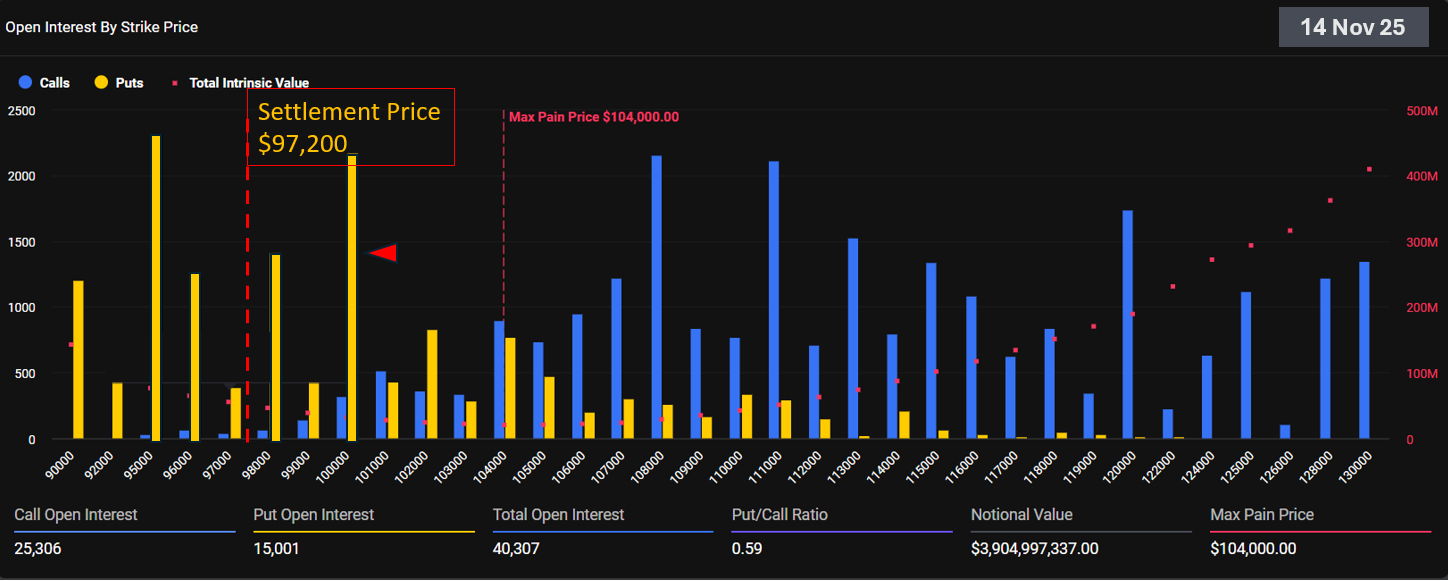Click the blue call bar at 111000
This screenshot has width=1448, height=581.
click(774, 300)
